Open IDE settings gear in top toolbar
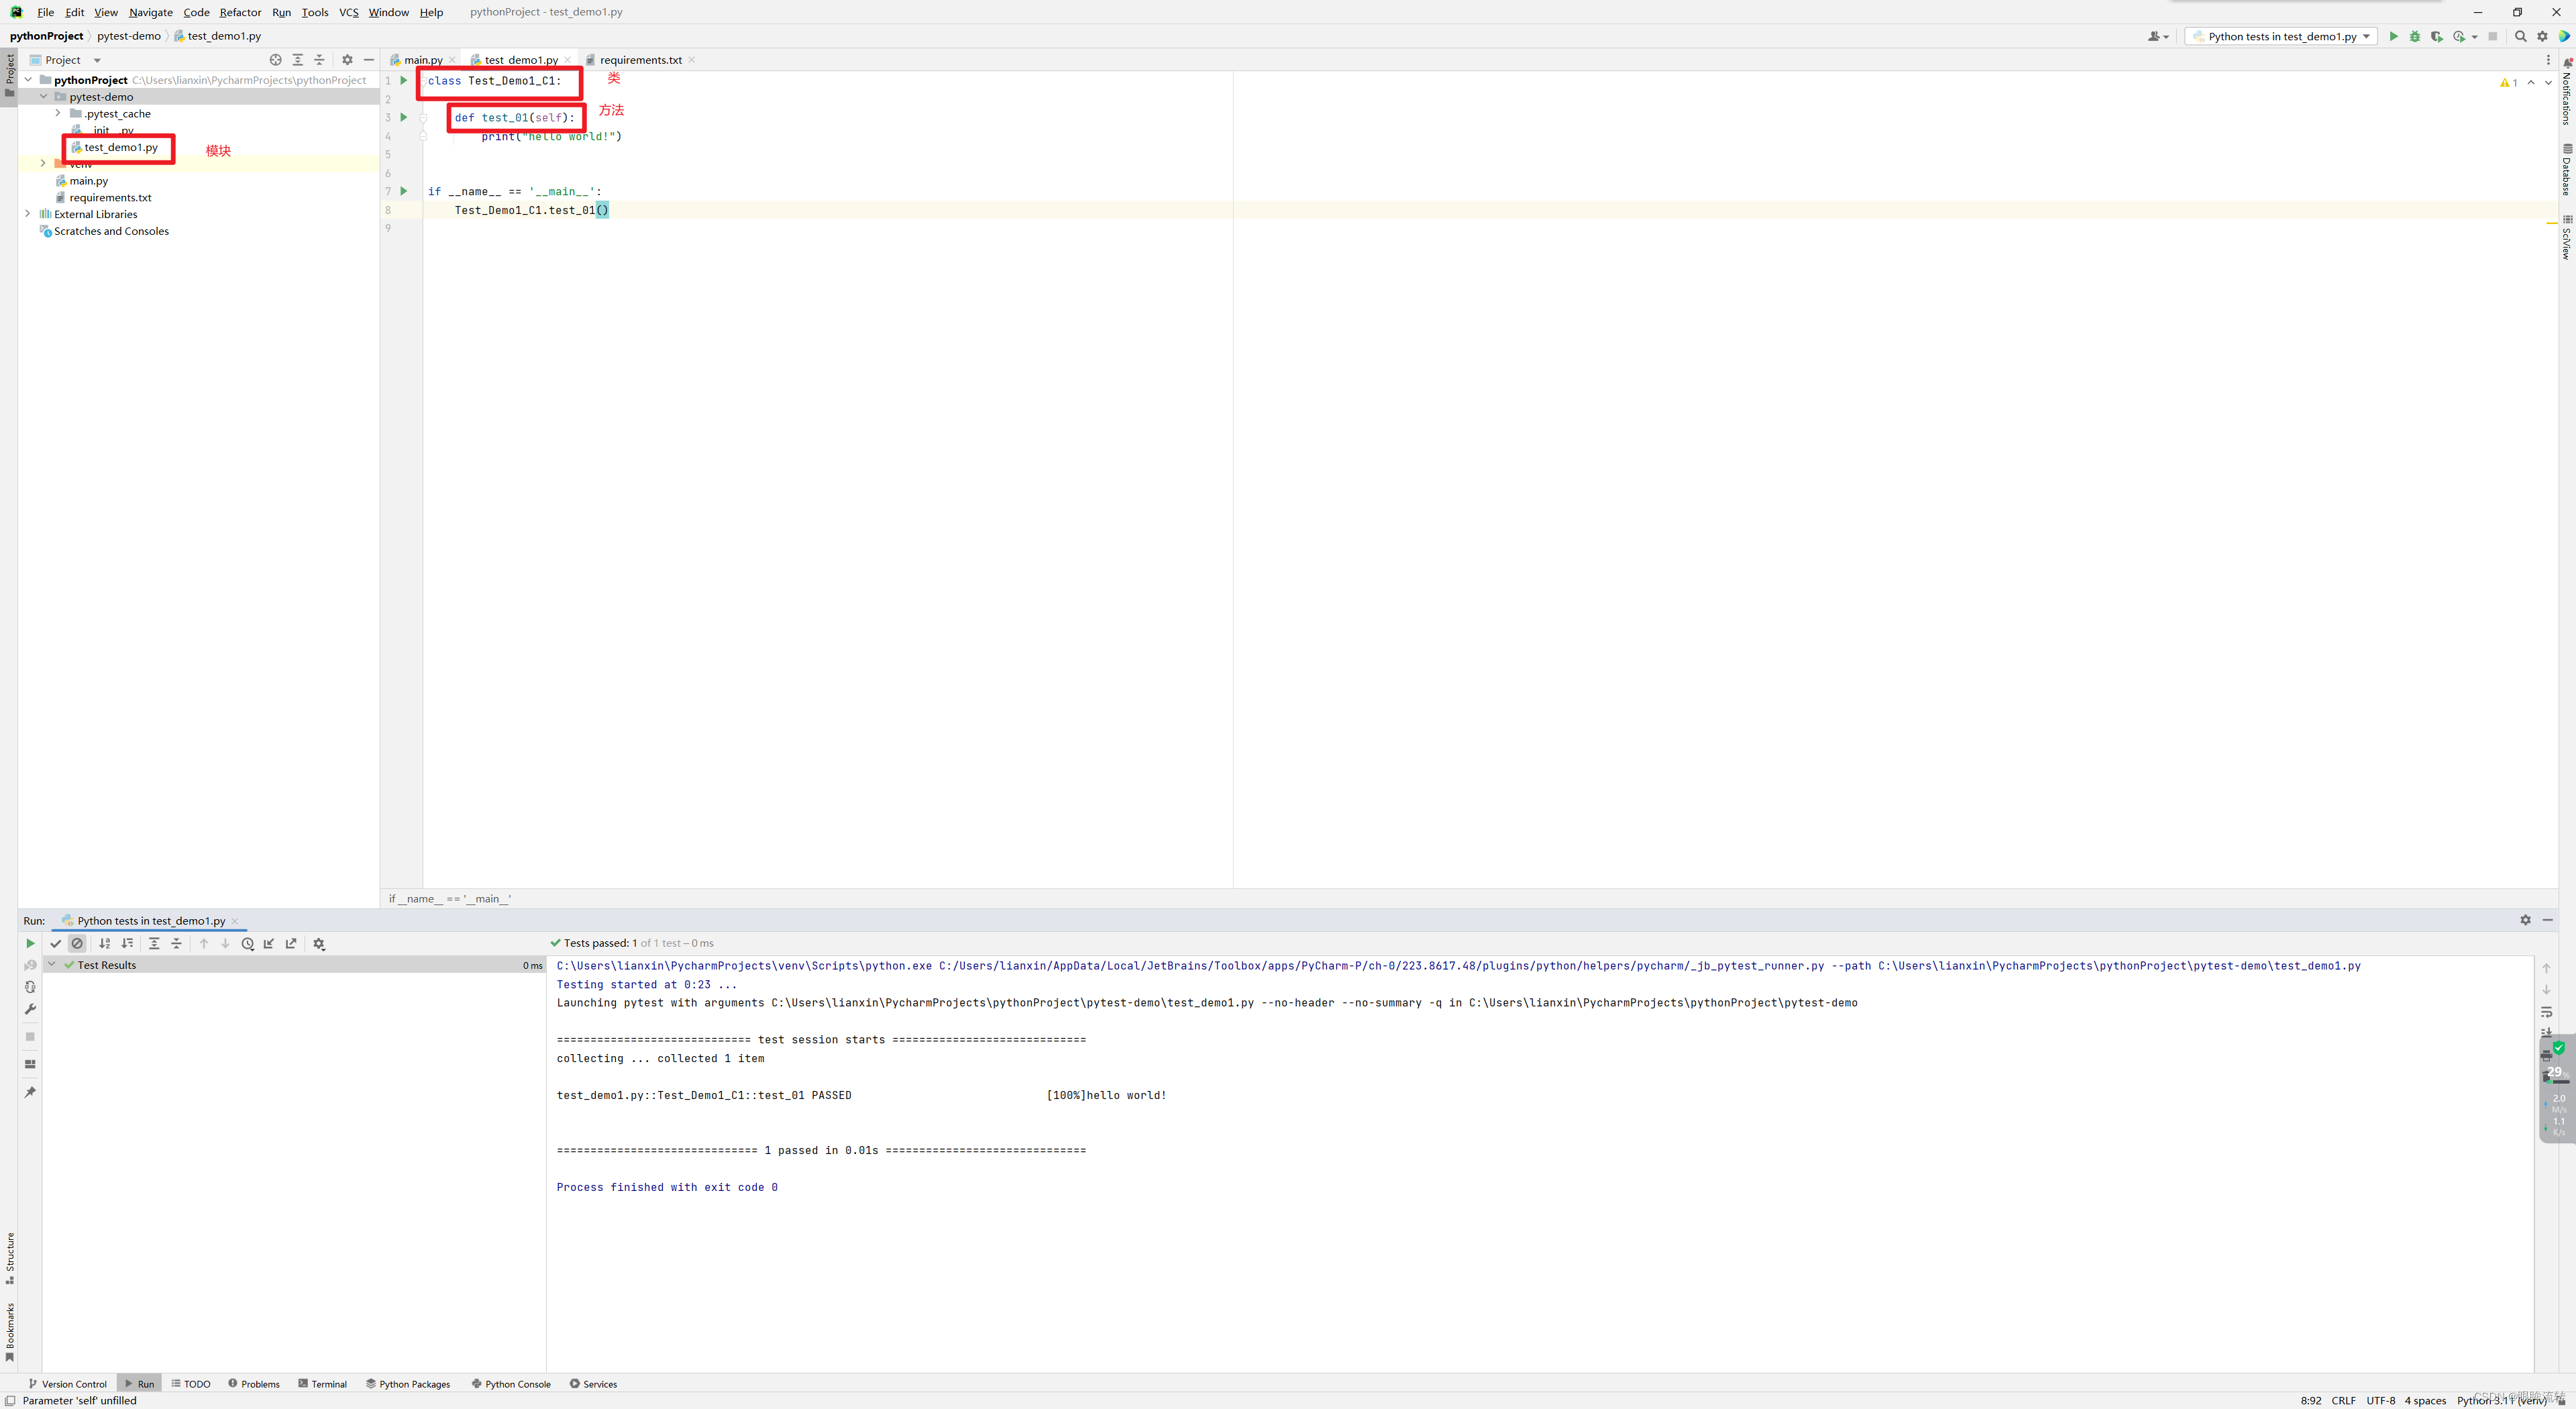This screenshot has height=1409, width=2576. point(2543,36)
